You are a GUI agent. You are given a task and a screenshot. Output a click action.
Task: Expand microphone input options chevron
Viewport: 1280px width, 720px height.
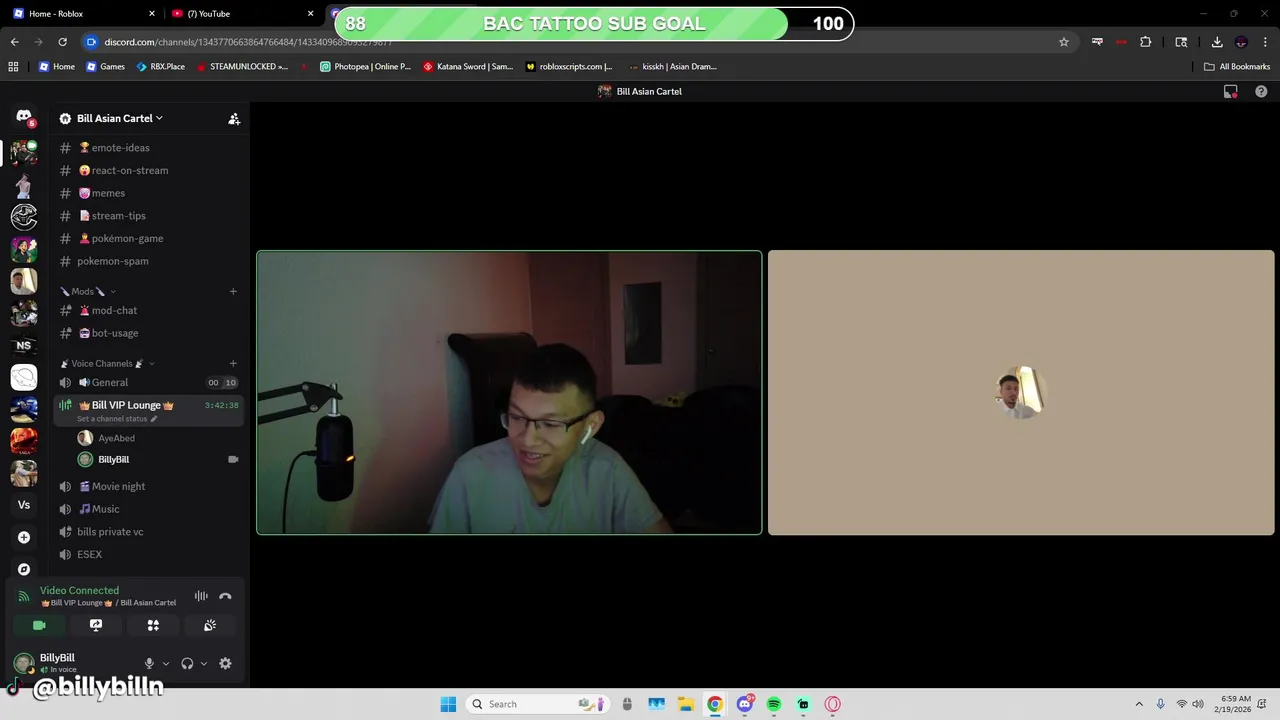pos(166,663)
